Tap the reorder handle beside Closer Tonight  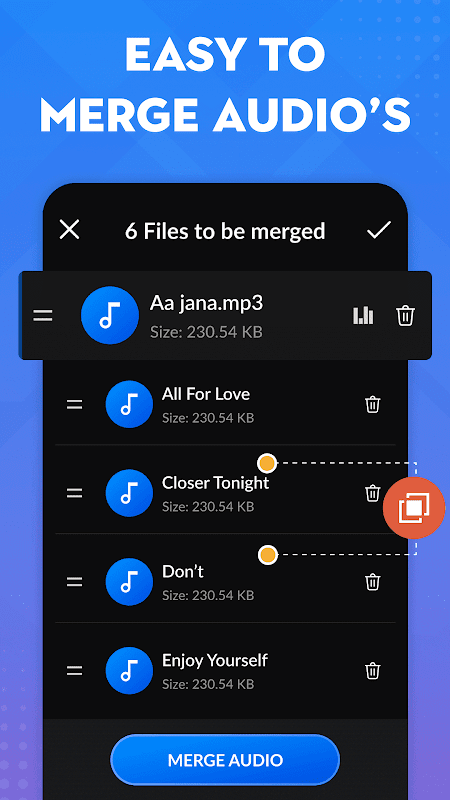click(x=74, y=493)
